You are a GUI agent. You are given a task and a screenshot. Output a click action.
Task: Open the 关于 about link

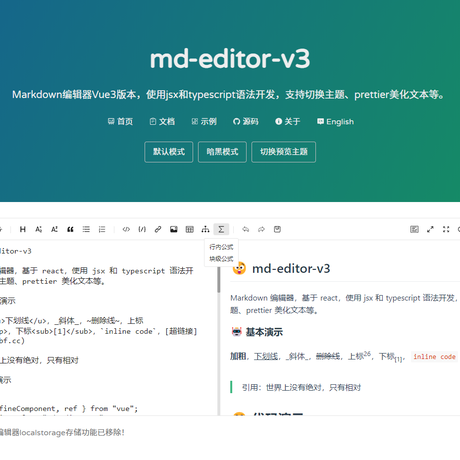(x=288, y=122)
